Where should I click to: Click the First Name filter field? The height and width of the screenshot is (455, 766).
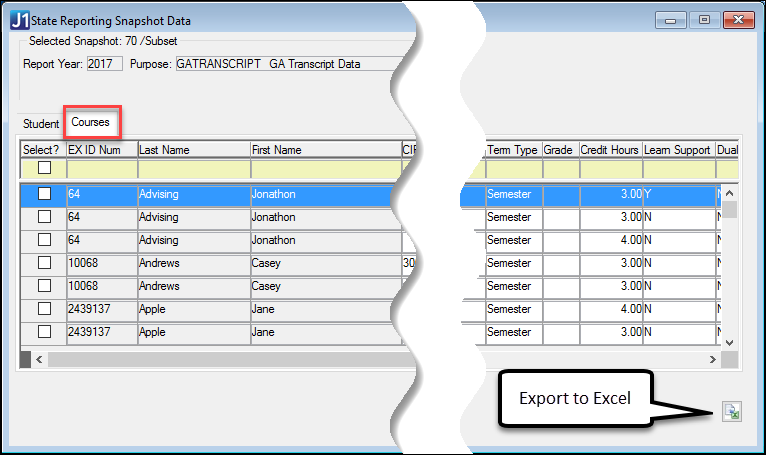tap(326, 169)
